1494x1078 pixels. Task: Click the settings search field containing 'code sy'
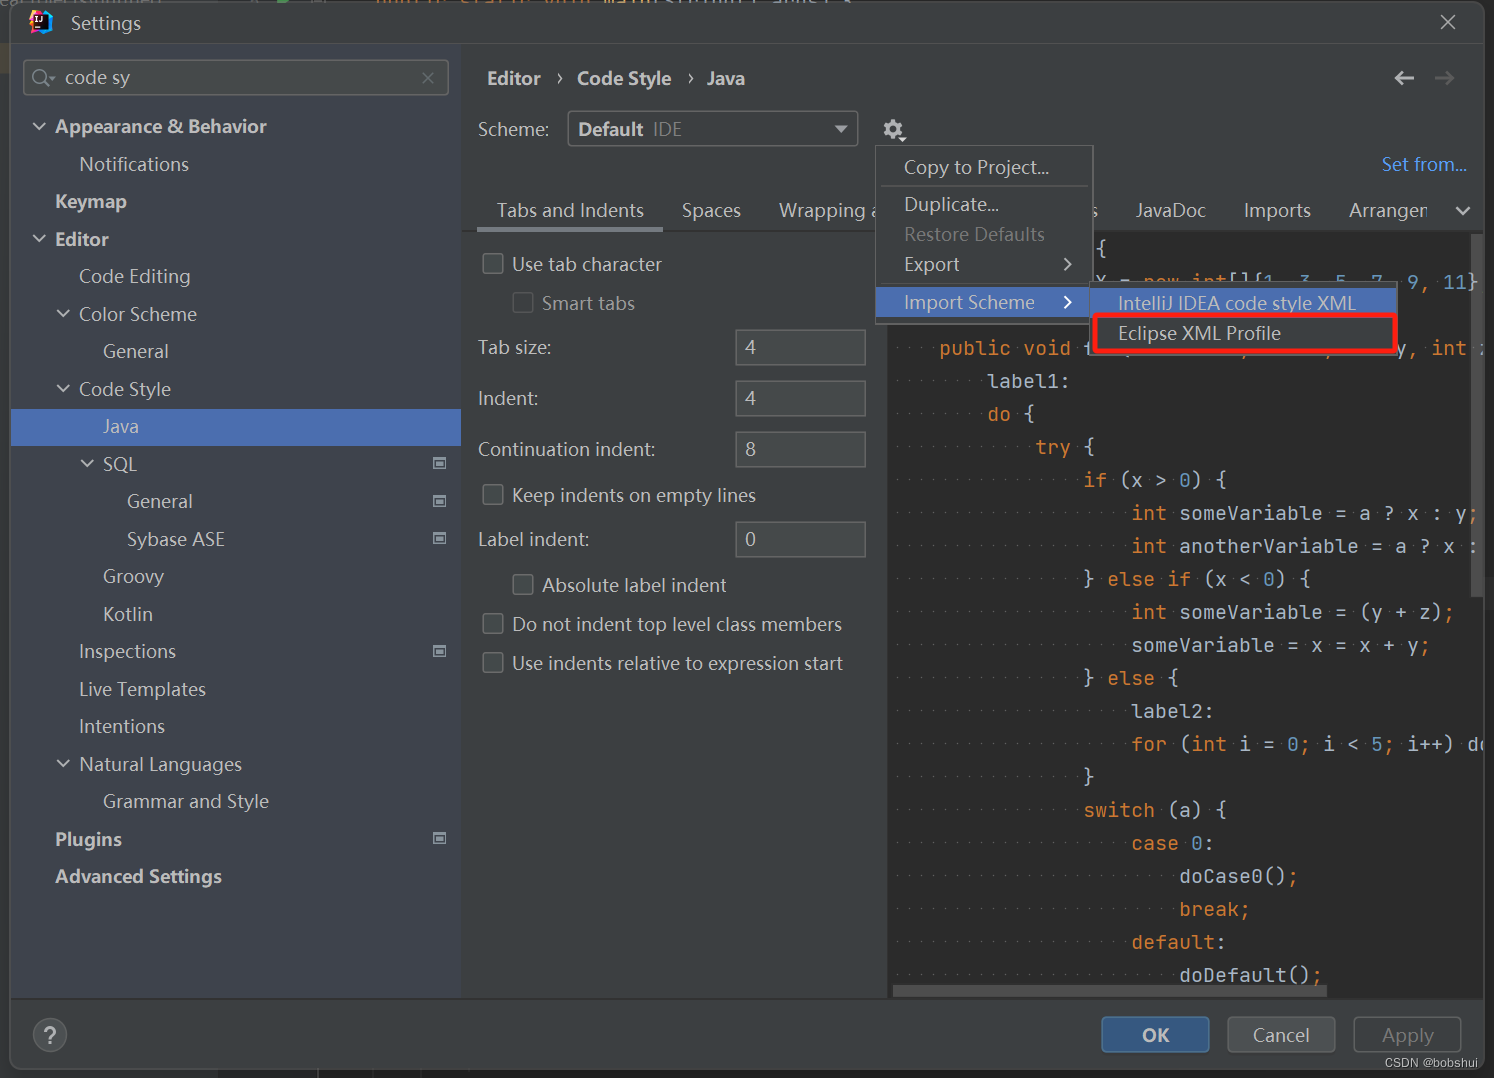point(236,78)
